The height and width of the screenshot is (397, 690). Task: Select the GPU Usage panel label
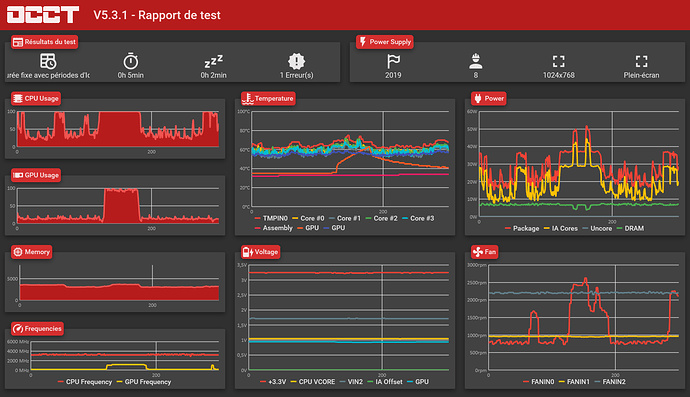pyautogui.click(x=41, y=175)
